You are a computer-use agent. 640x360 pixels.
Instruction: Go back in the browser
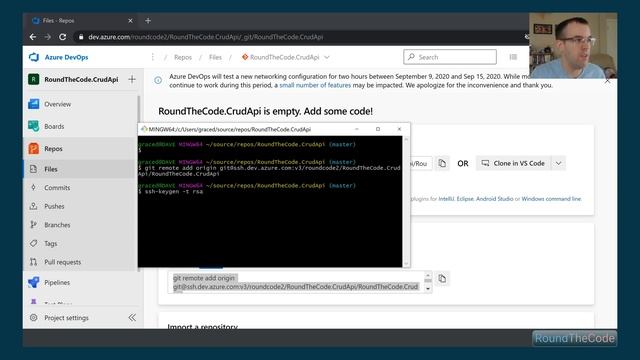(33, 37)
